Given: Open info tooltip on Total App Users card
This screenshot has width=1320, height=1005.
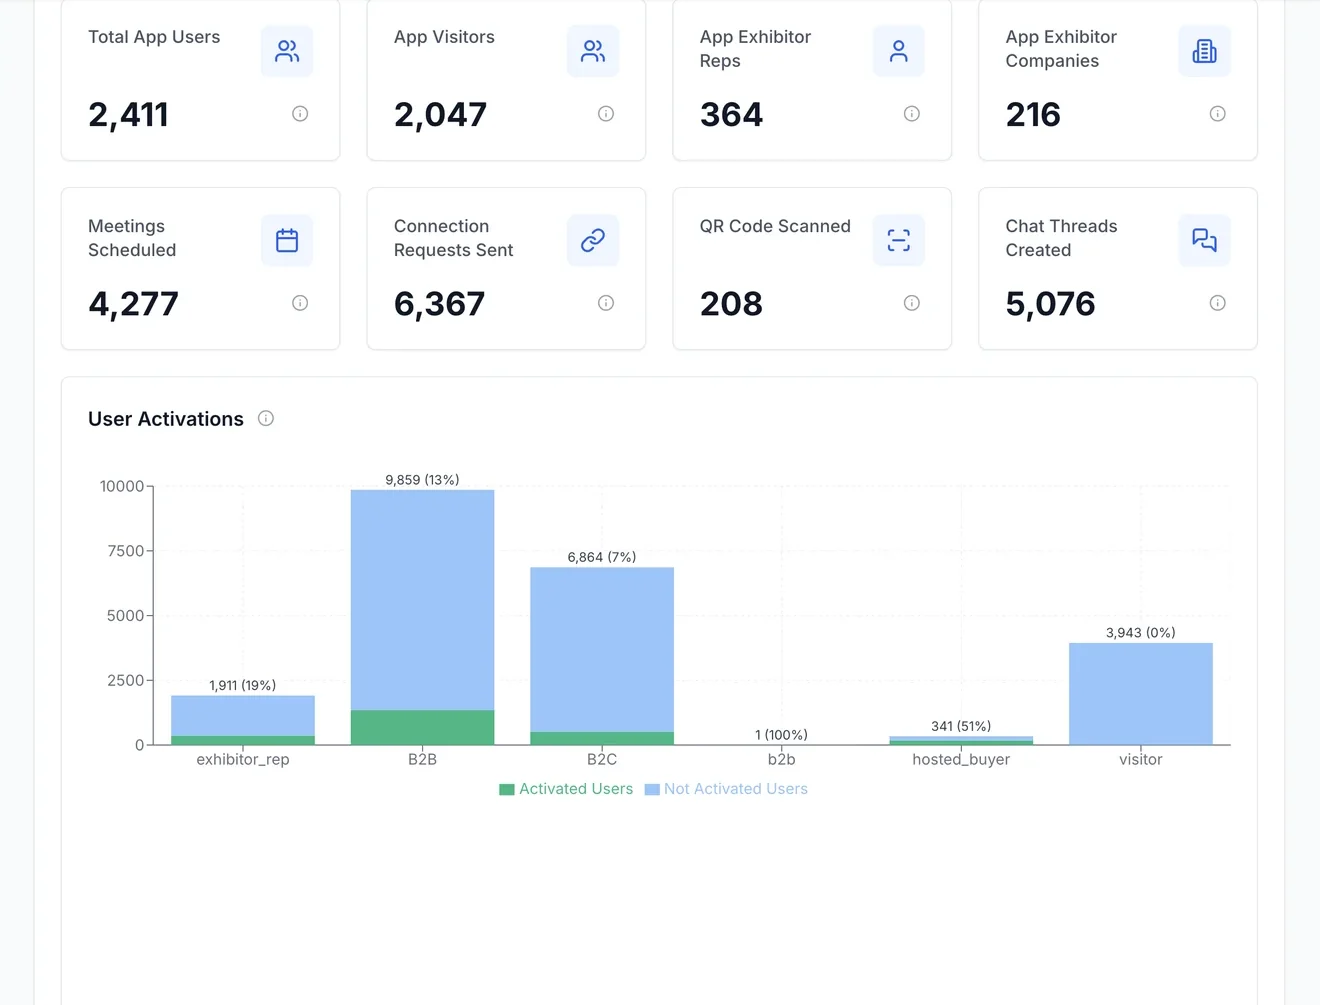Looking at the screenshot, I should click(x=300, y=114).
